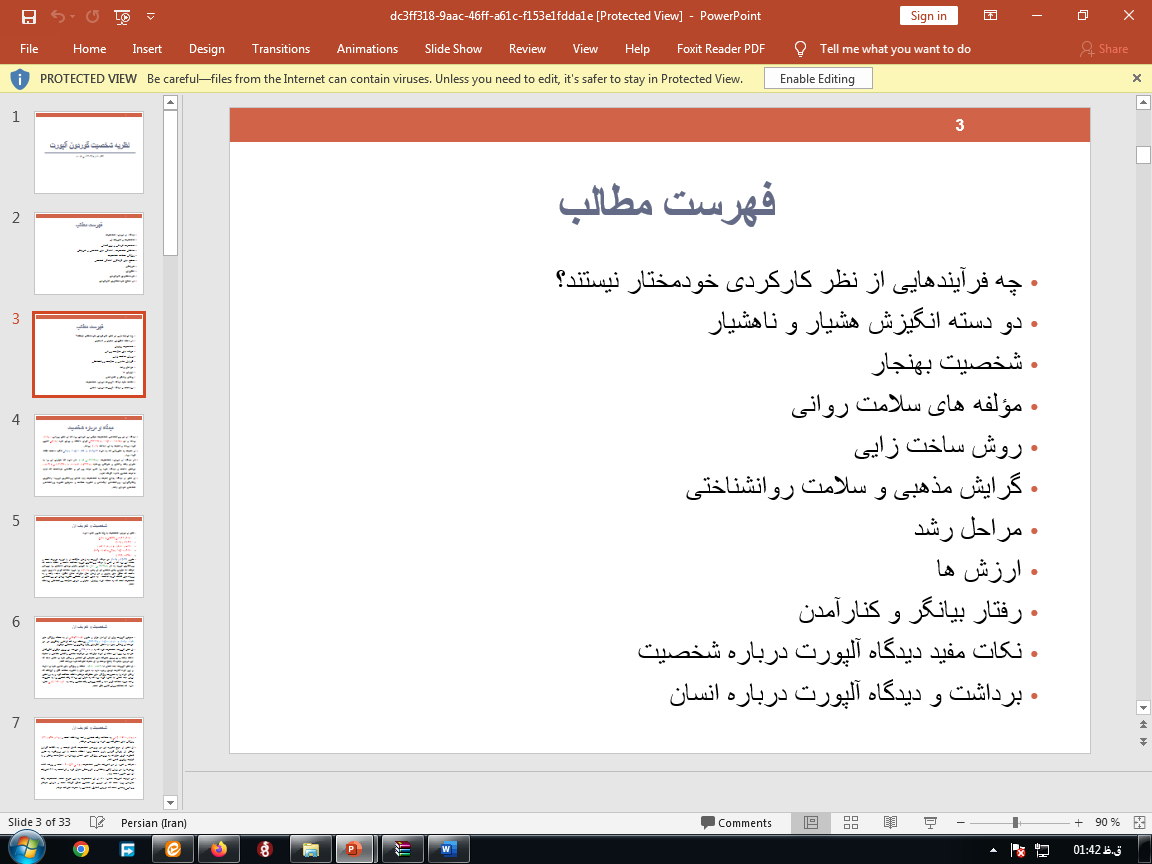Viewport: 1152px width, 864px height.
Task: Select slide 6 thumbnail
Action: [x=89, y=658]
